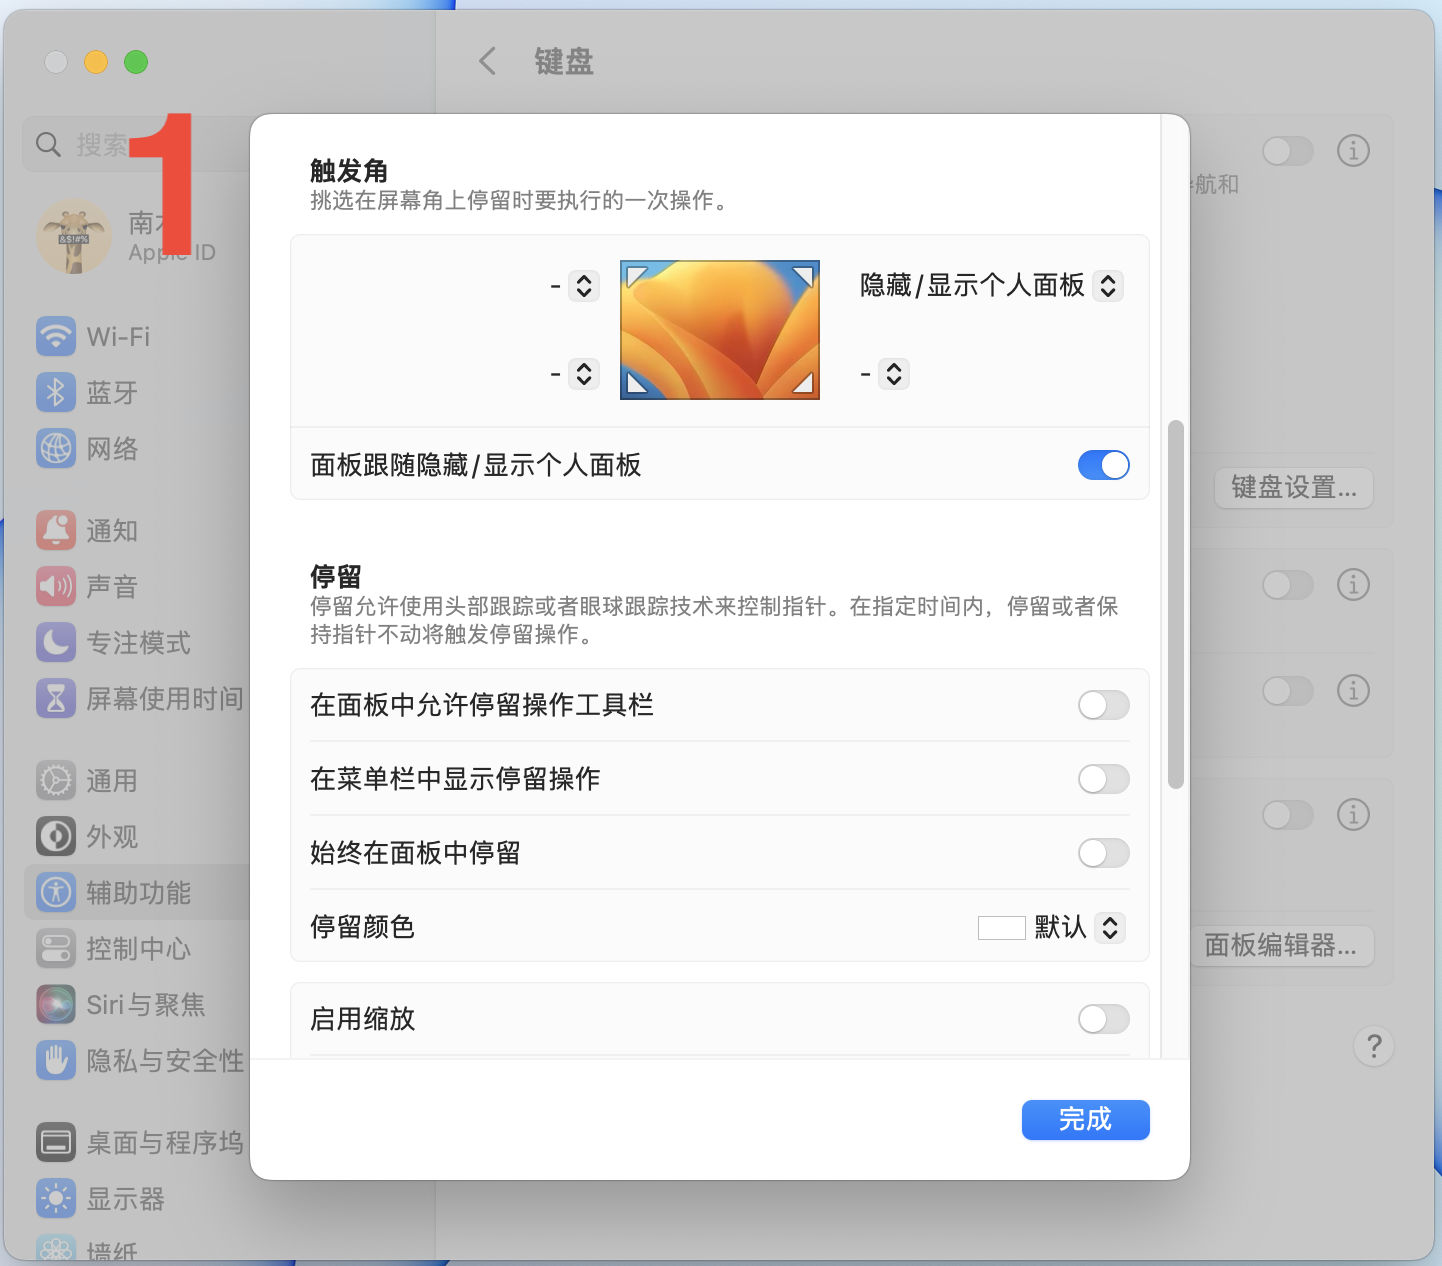Click the 屏幕使用时间 hourglass icon
Viewport: 1442px width, 1266px height.
(56, 698)
